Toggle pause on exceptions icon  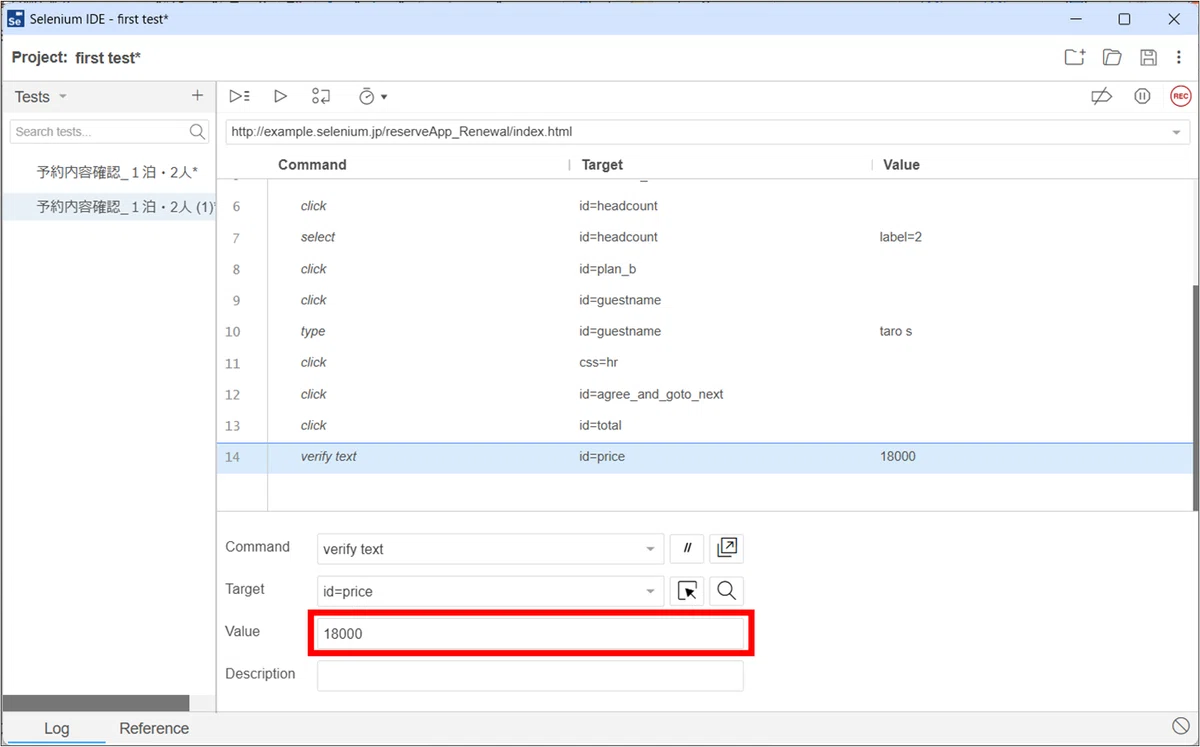[1142, 96]
